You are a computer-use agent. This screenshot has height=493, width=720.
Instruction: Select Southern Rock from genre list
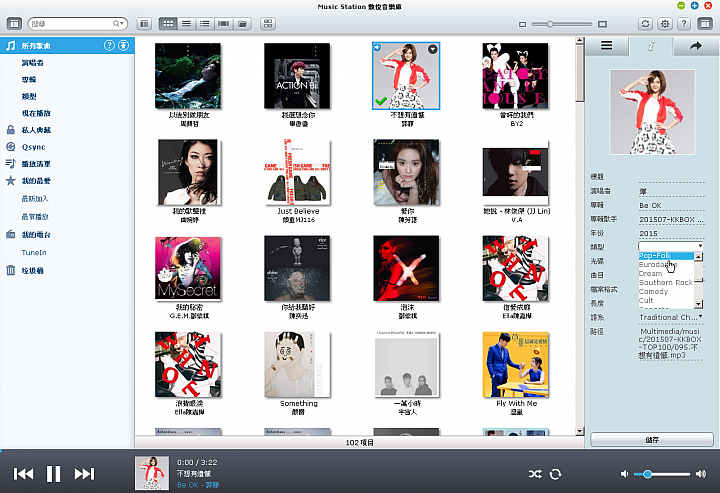665,282
